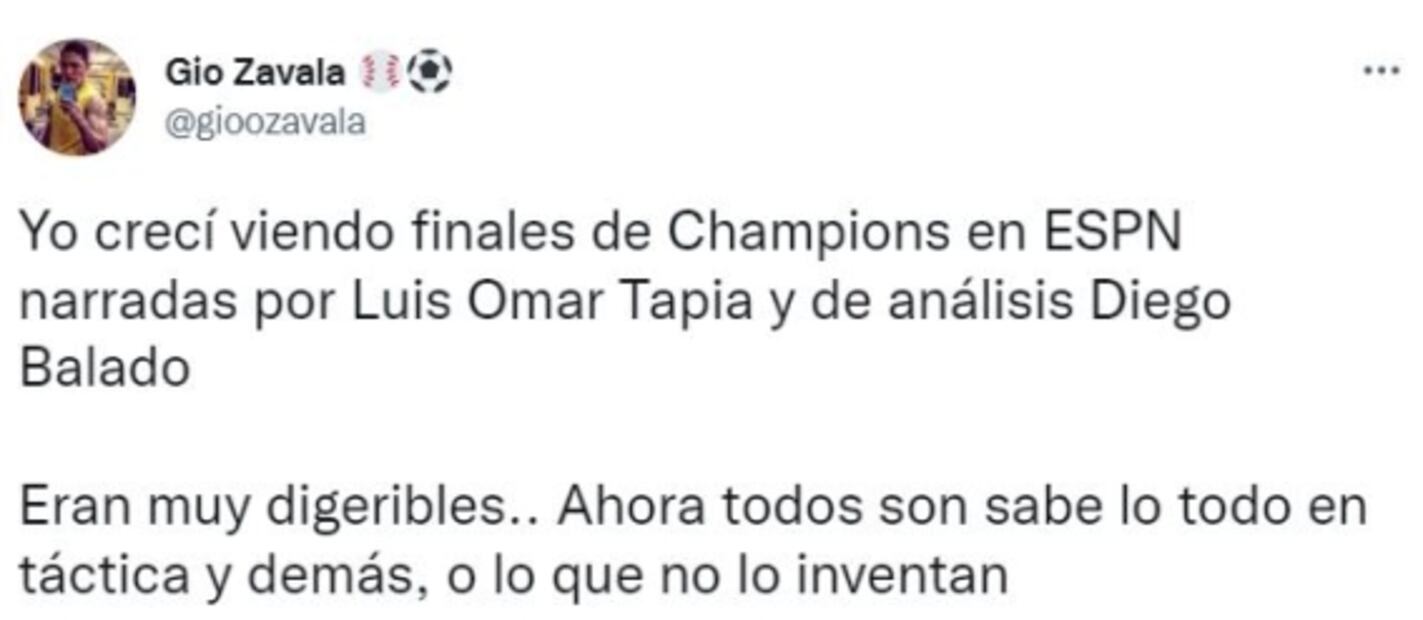Screen dimensions: 1423x620
Task: Click the soccer ball emoji beside the name
Action: pos(430,73)
